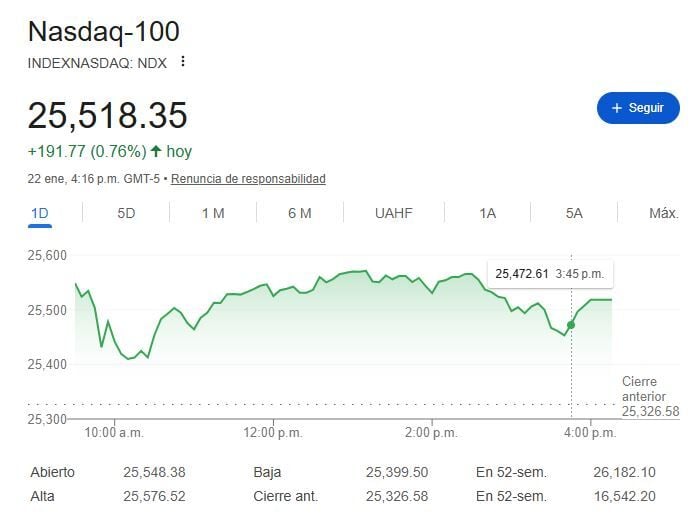Screen dimensions: 694x526
Task: Open the Renuncia de responsabilidad link
Action: pyautogui.click(x=248, y=179)
